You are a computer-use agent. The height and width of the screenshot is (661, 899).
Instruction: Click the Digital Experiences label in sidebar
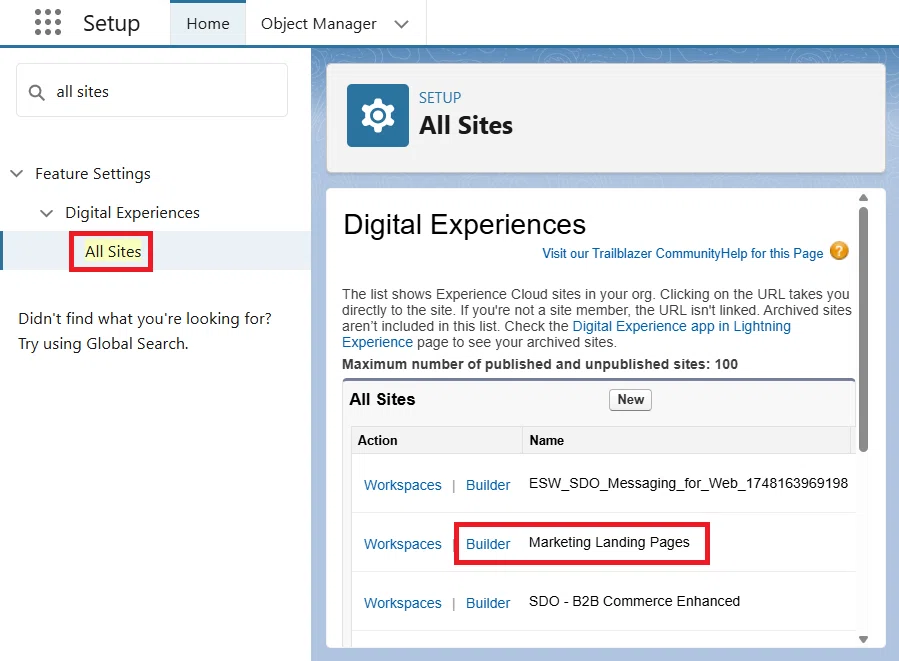tap(132, 213)
